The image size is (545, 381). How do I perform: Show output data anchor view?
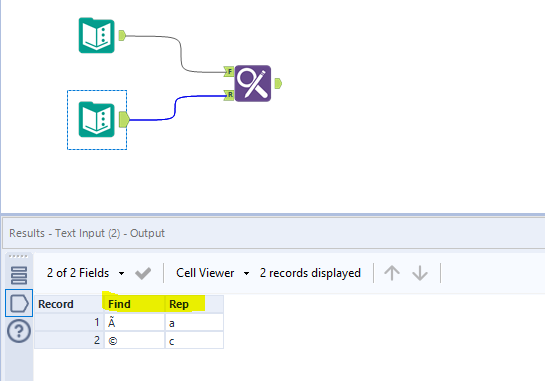click(x=19, y=303)
